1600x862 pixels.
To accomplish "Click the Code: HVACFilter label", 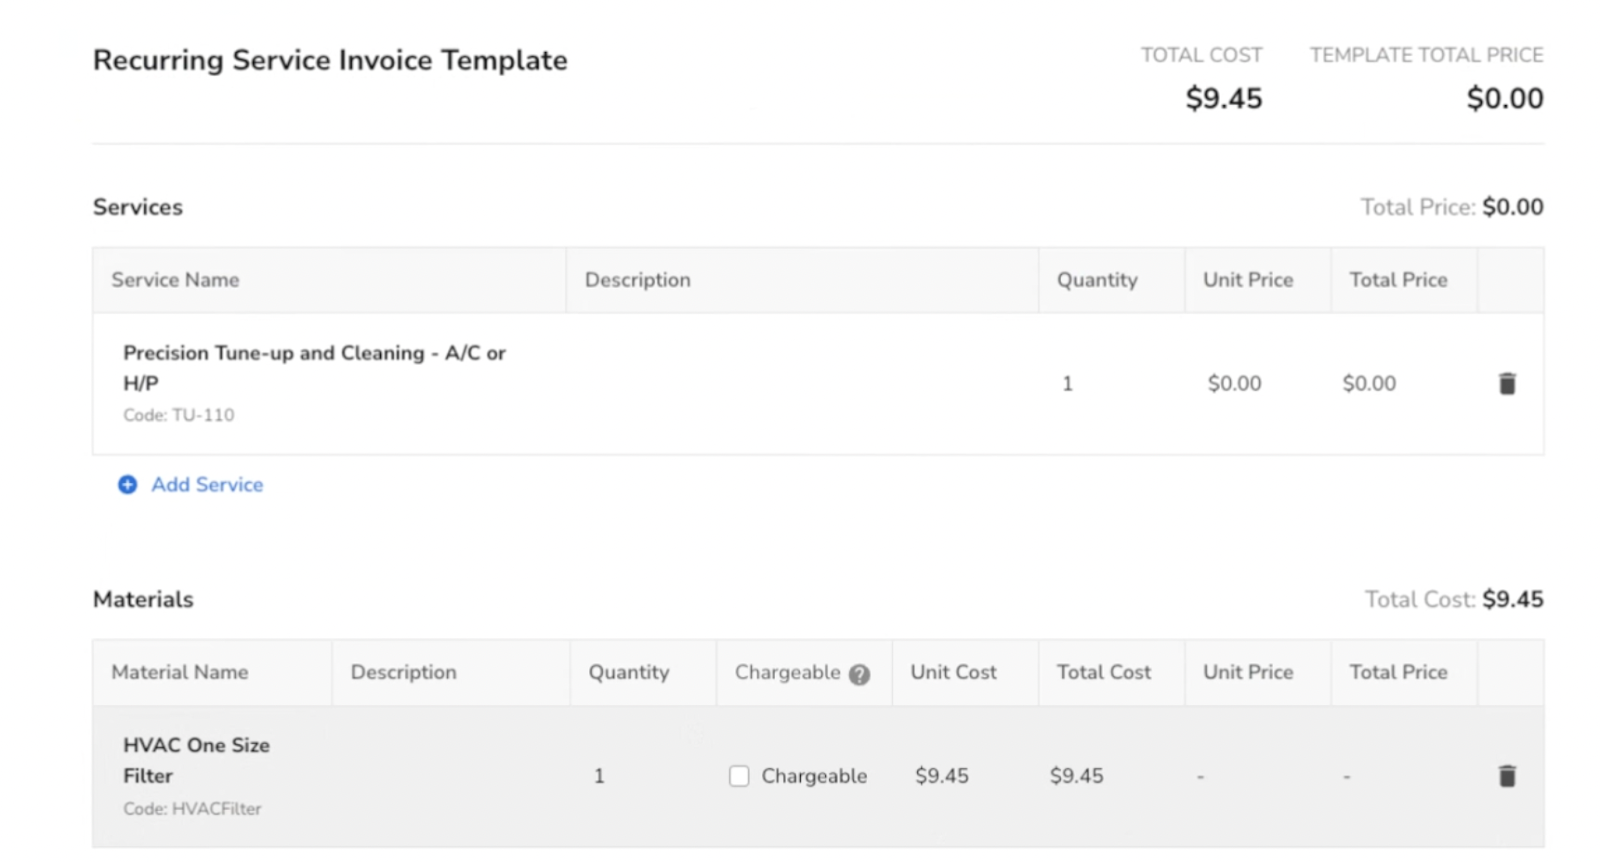I will tap(192, 809).
